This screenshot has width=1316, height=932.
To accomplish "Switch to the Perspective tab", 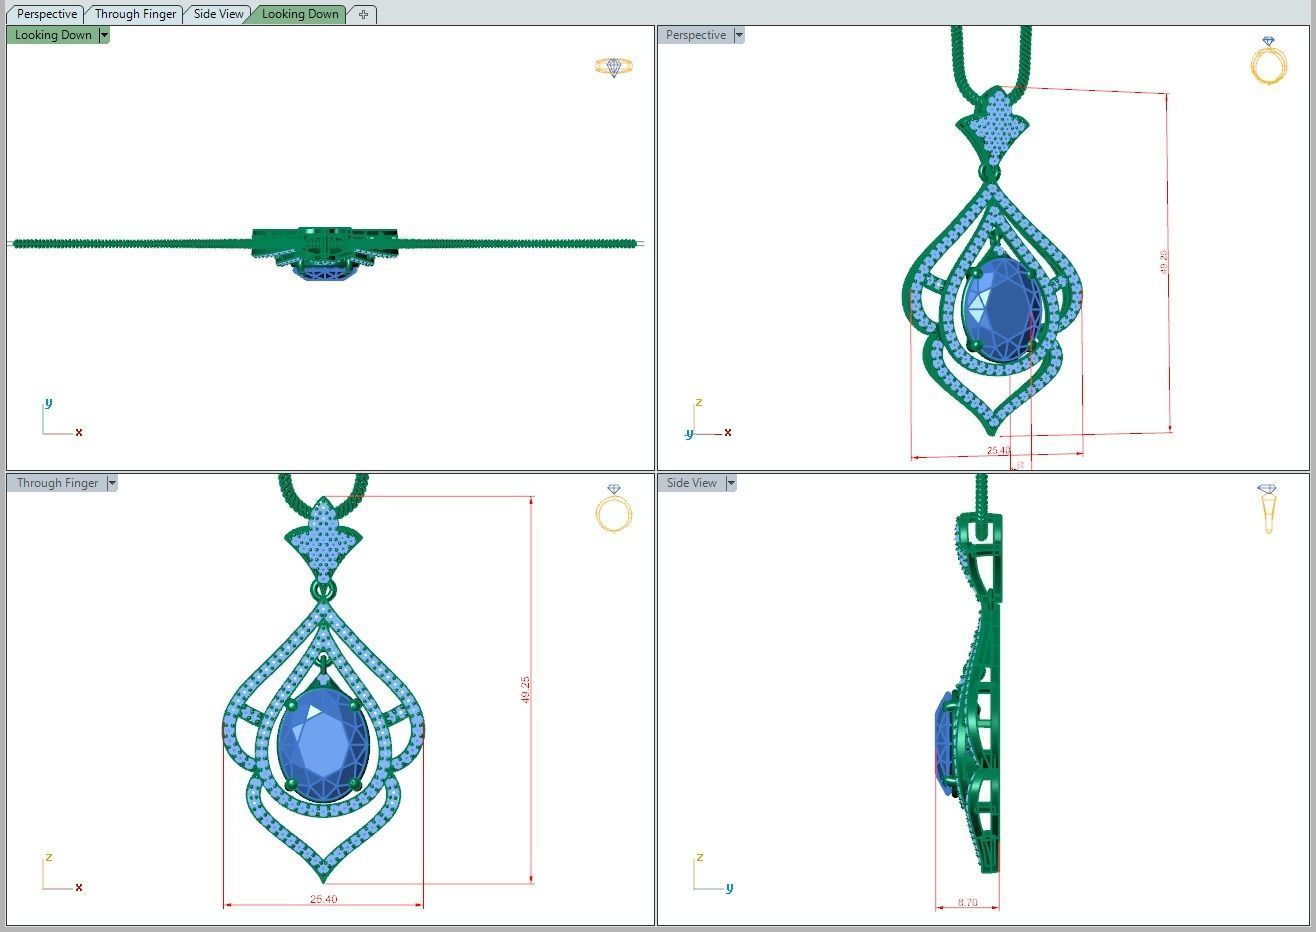I will click(x=46, y=14).
